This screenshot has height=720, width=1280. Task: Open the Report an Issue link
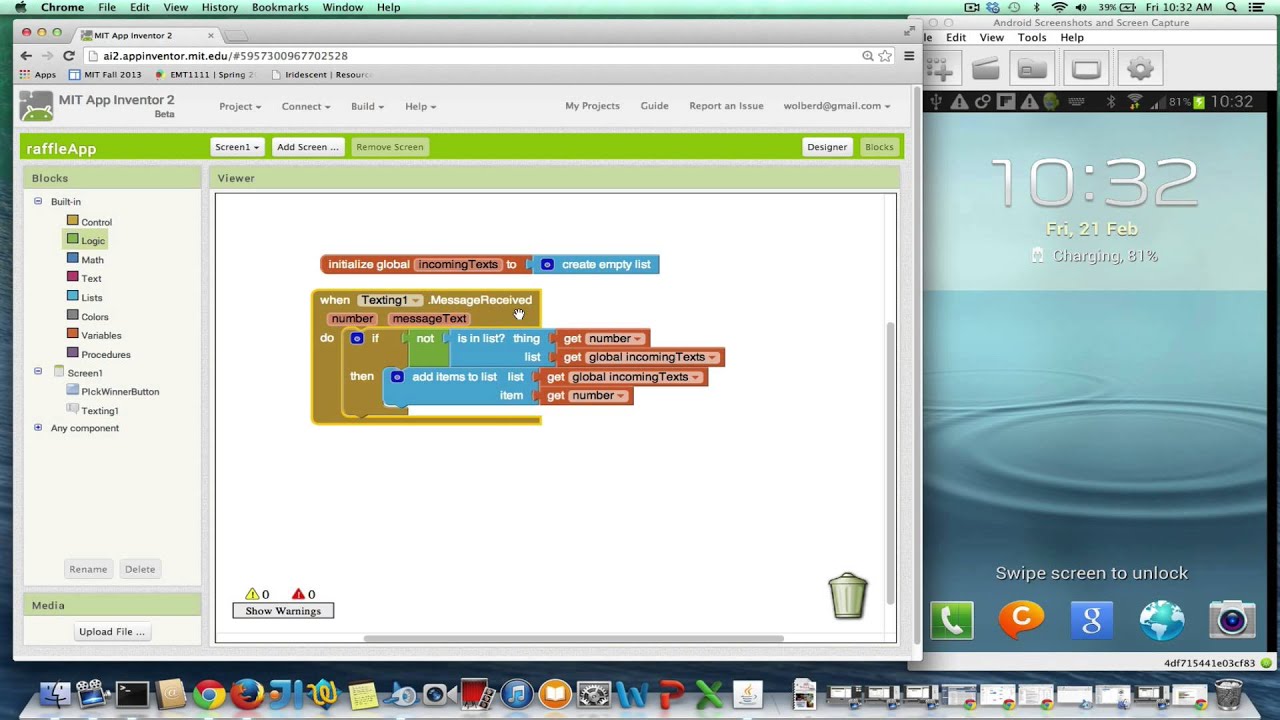tap(726, 106)
